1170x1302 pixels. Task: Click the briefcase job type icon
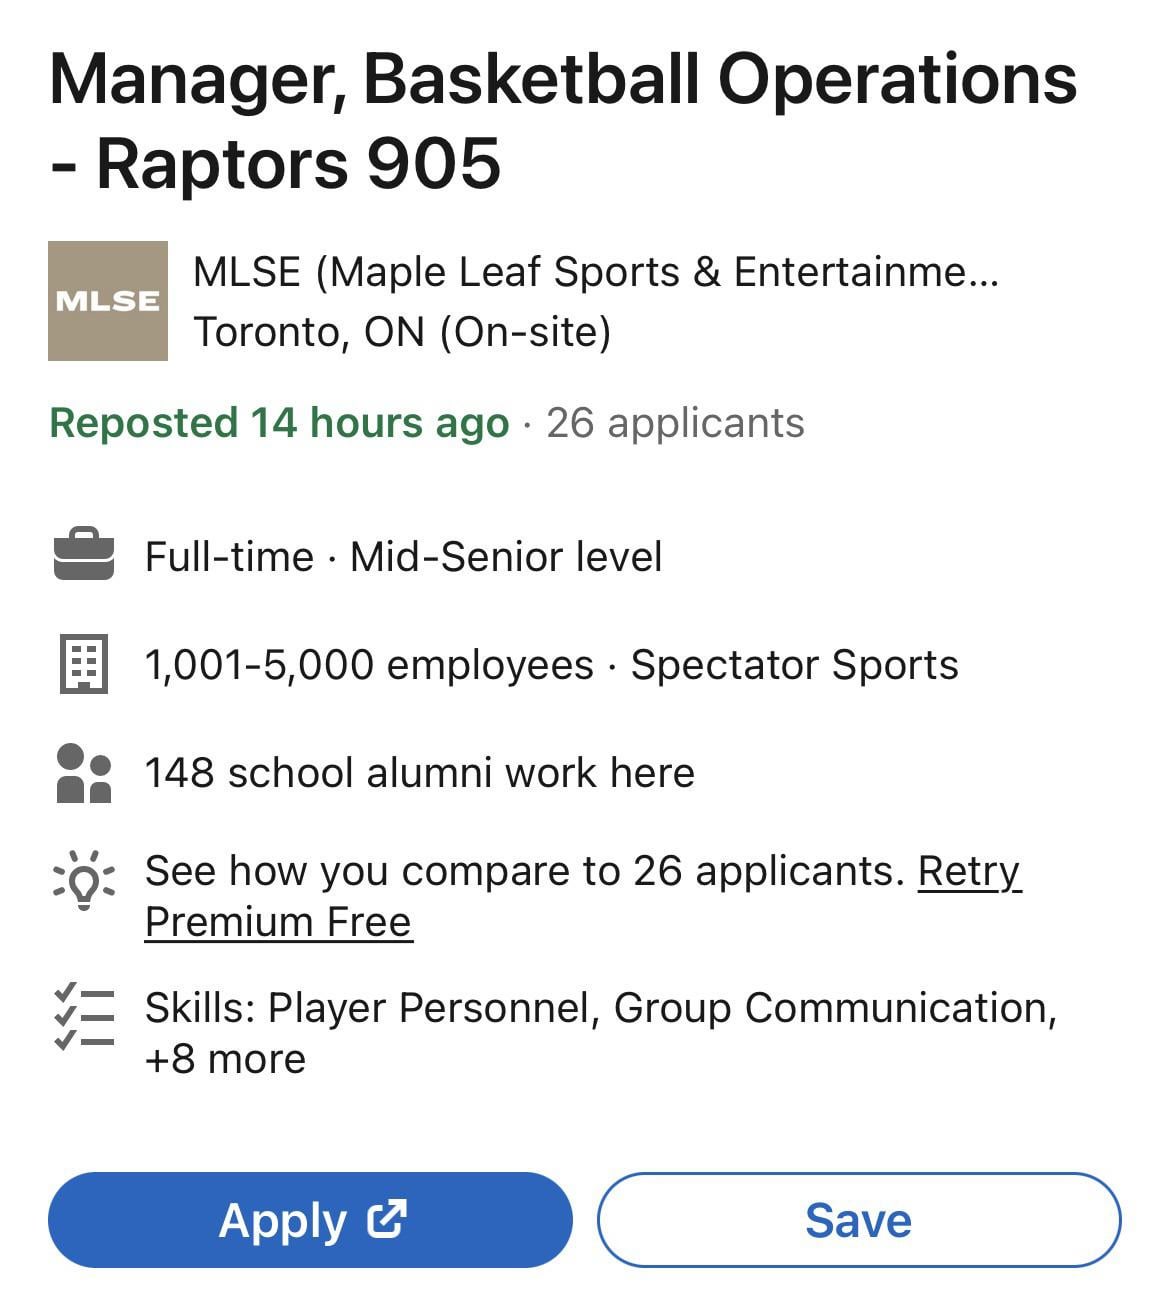84,554
